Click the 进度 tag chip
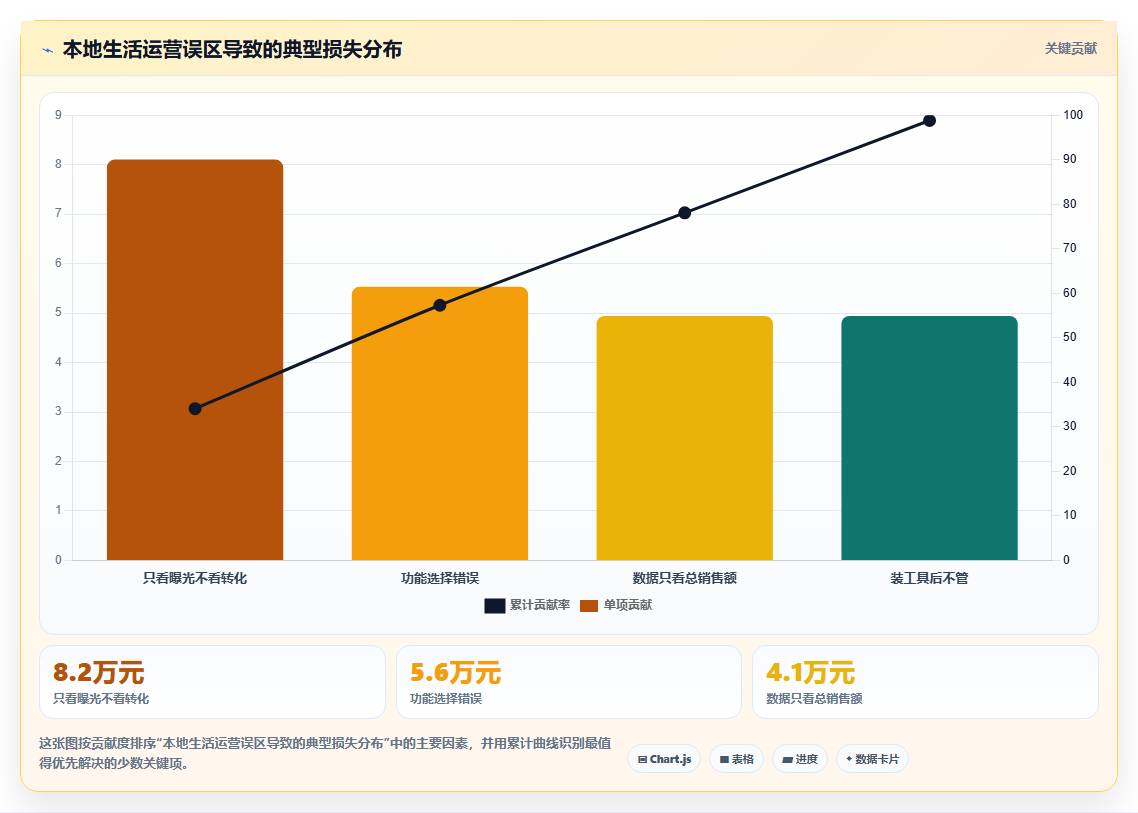 point(800,759)
